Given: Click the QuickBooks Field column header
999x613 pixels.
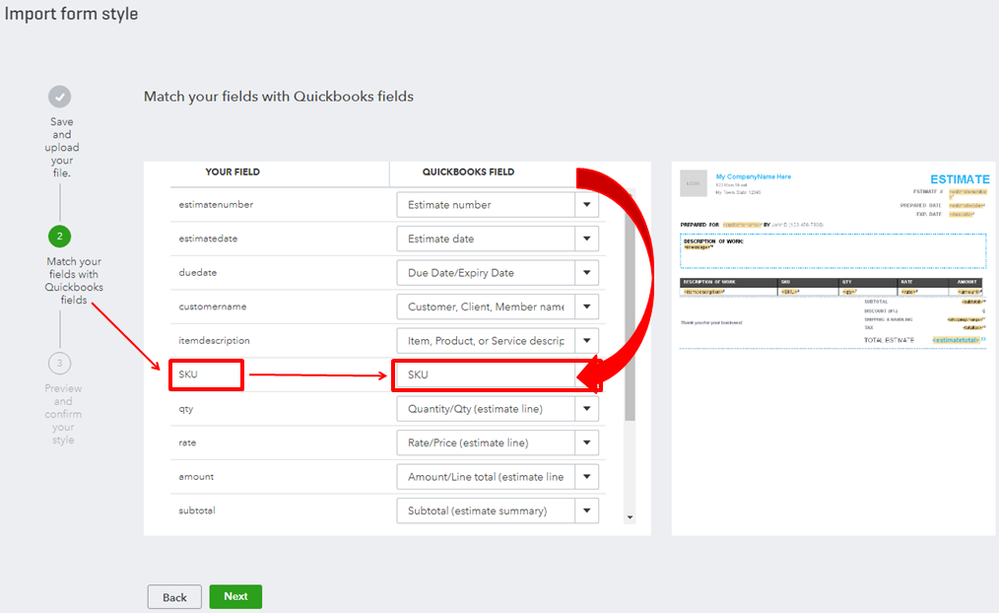Looking at the screenshot, I should [468, 172].
